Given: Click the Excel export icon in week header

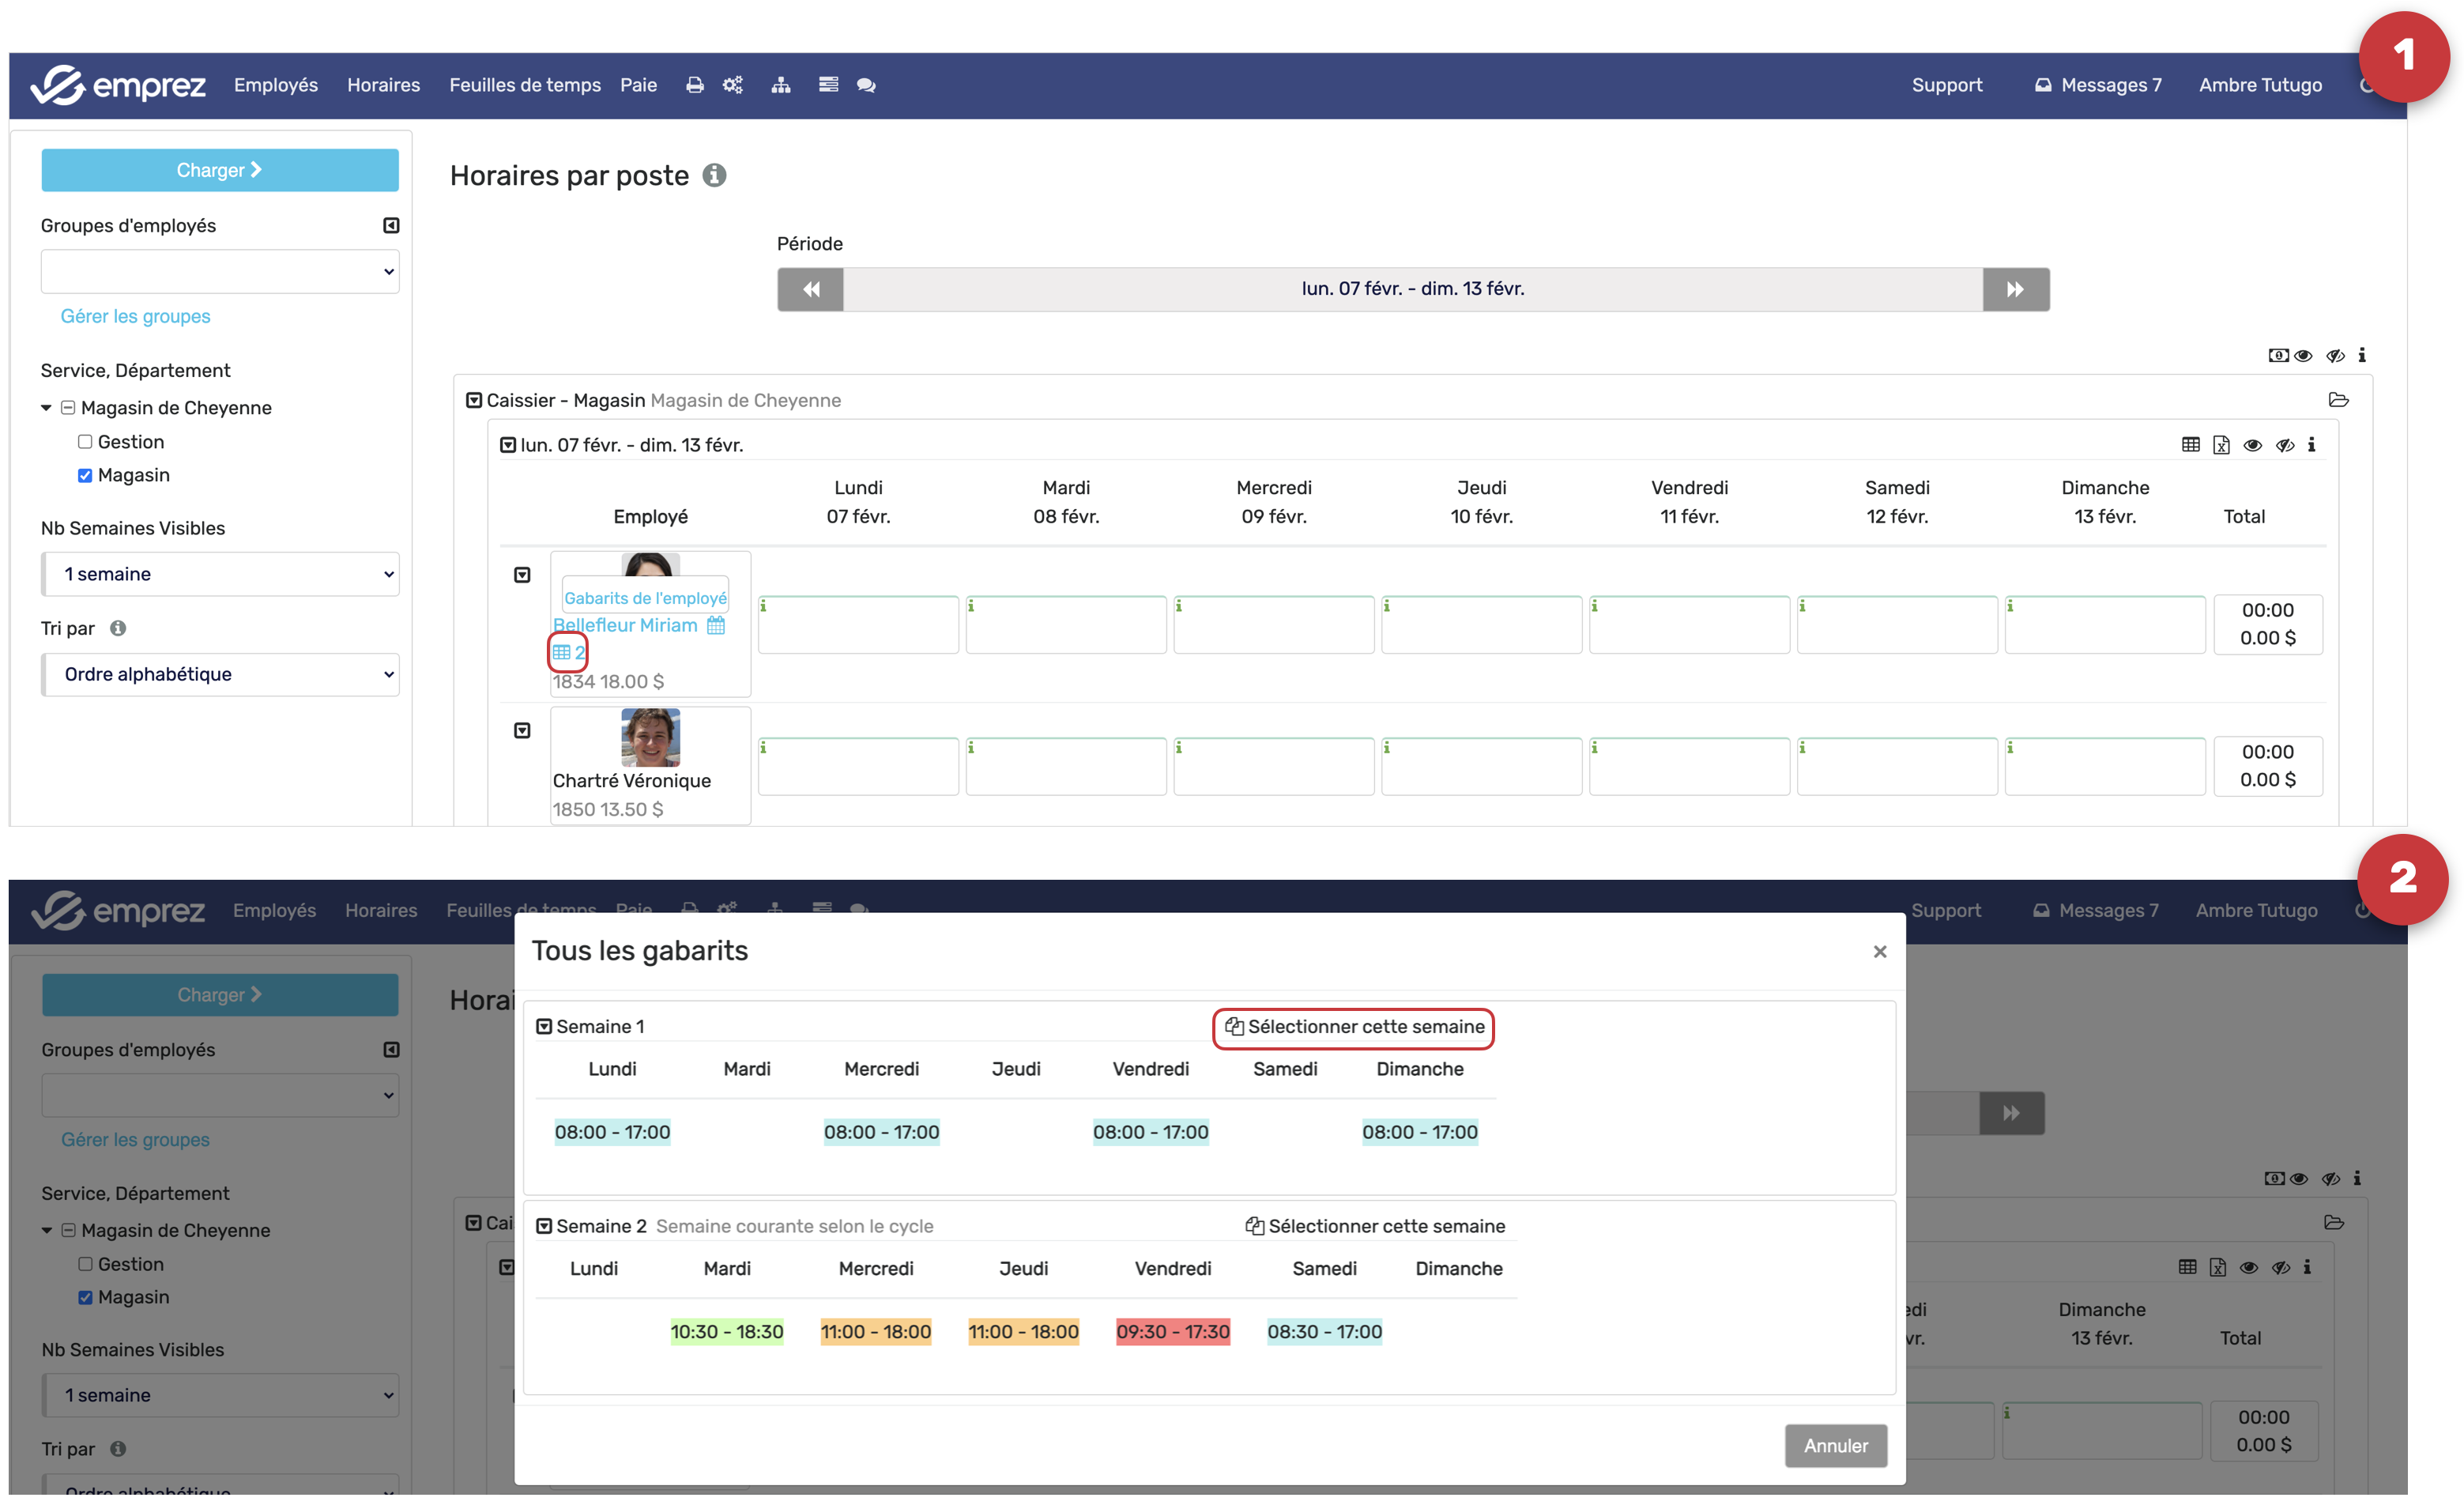Looking at the screenshot, I should (2221, 445).
